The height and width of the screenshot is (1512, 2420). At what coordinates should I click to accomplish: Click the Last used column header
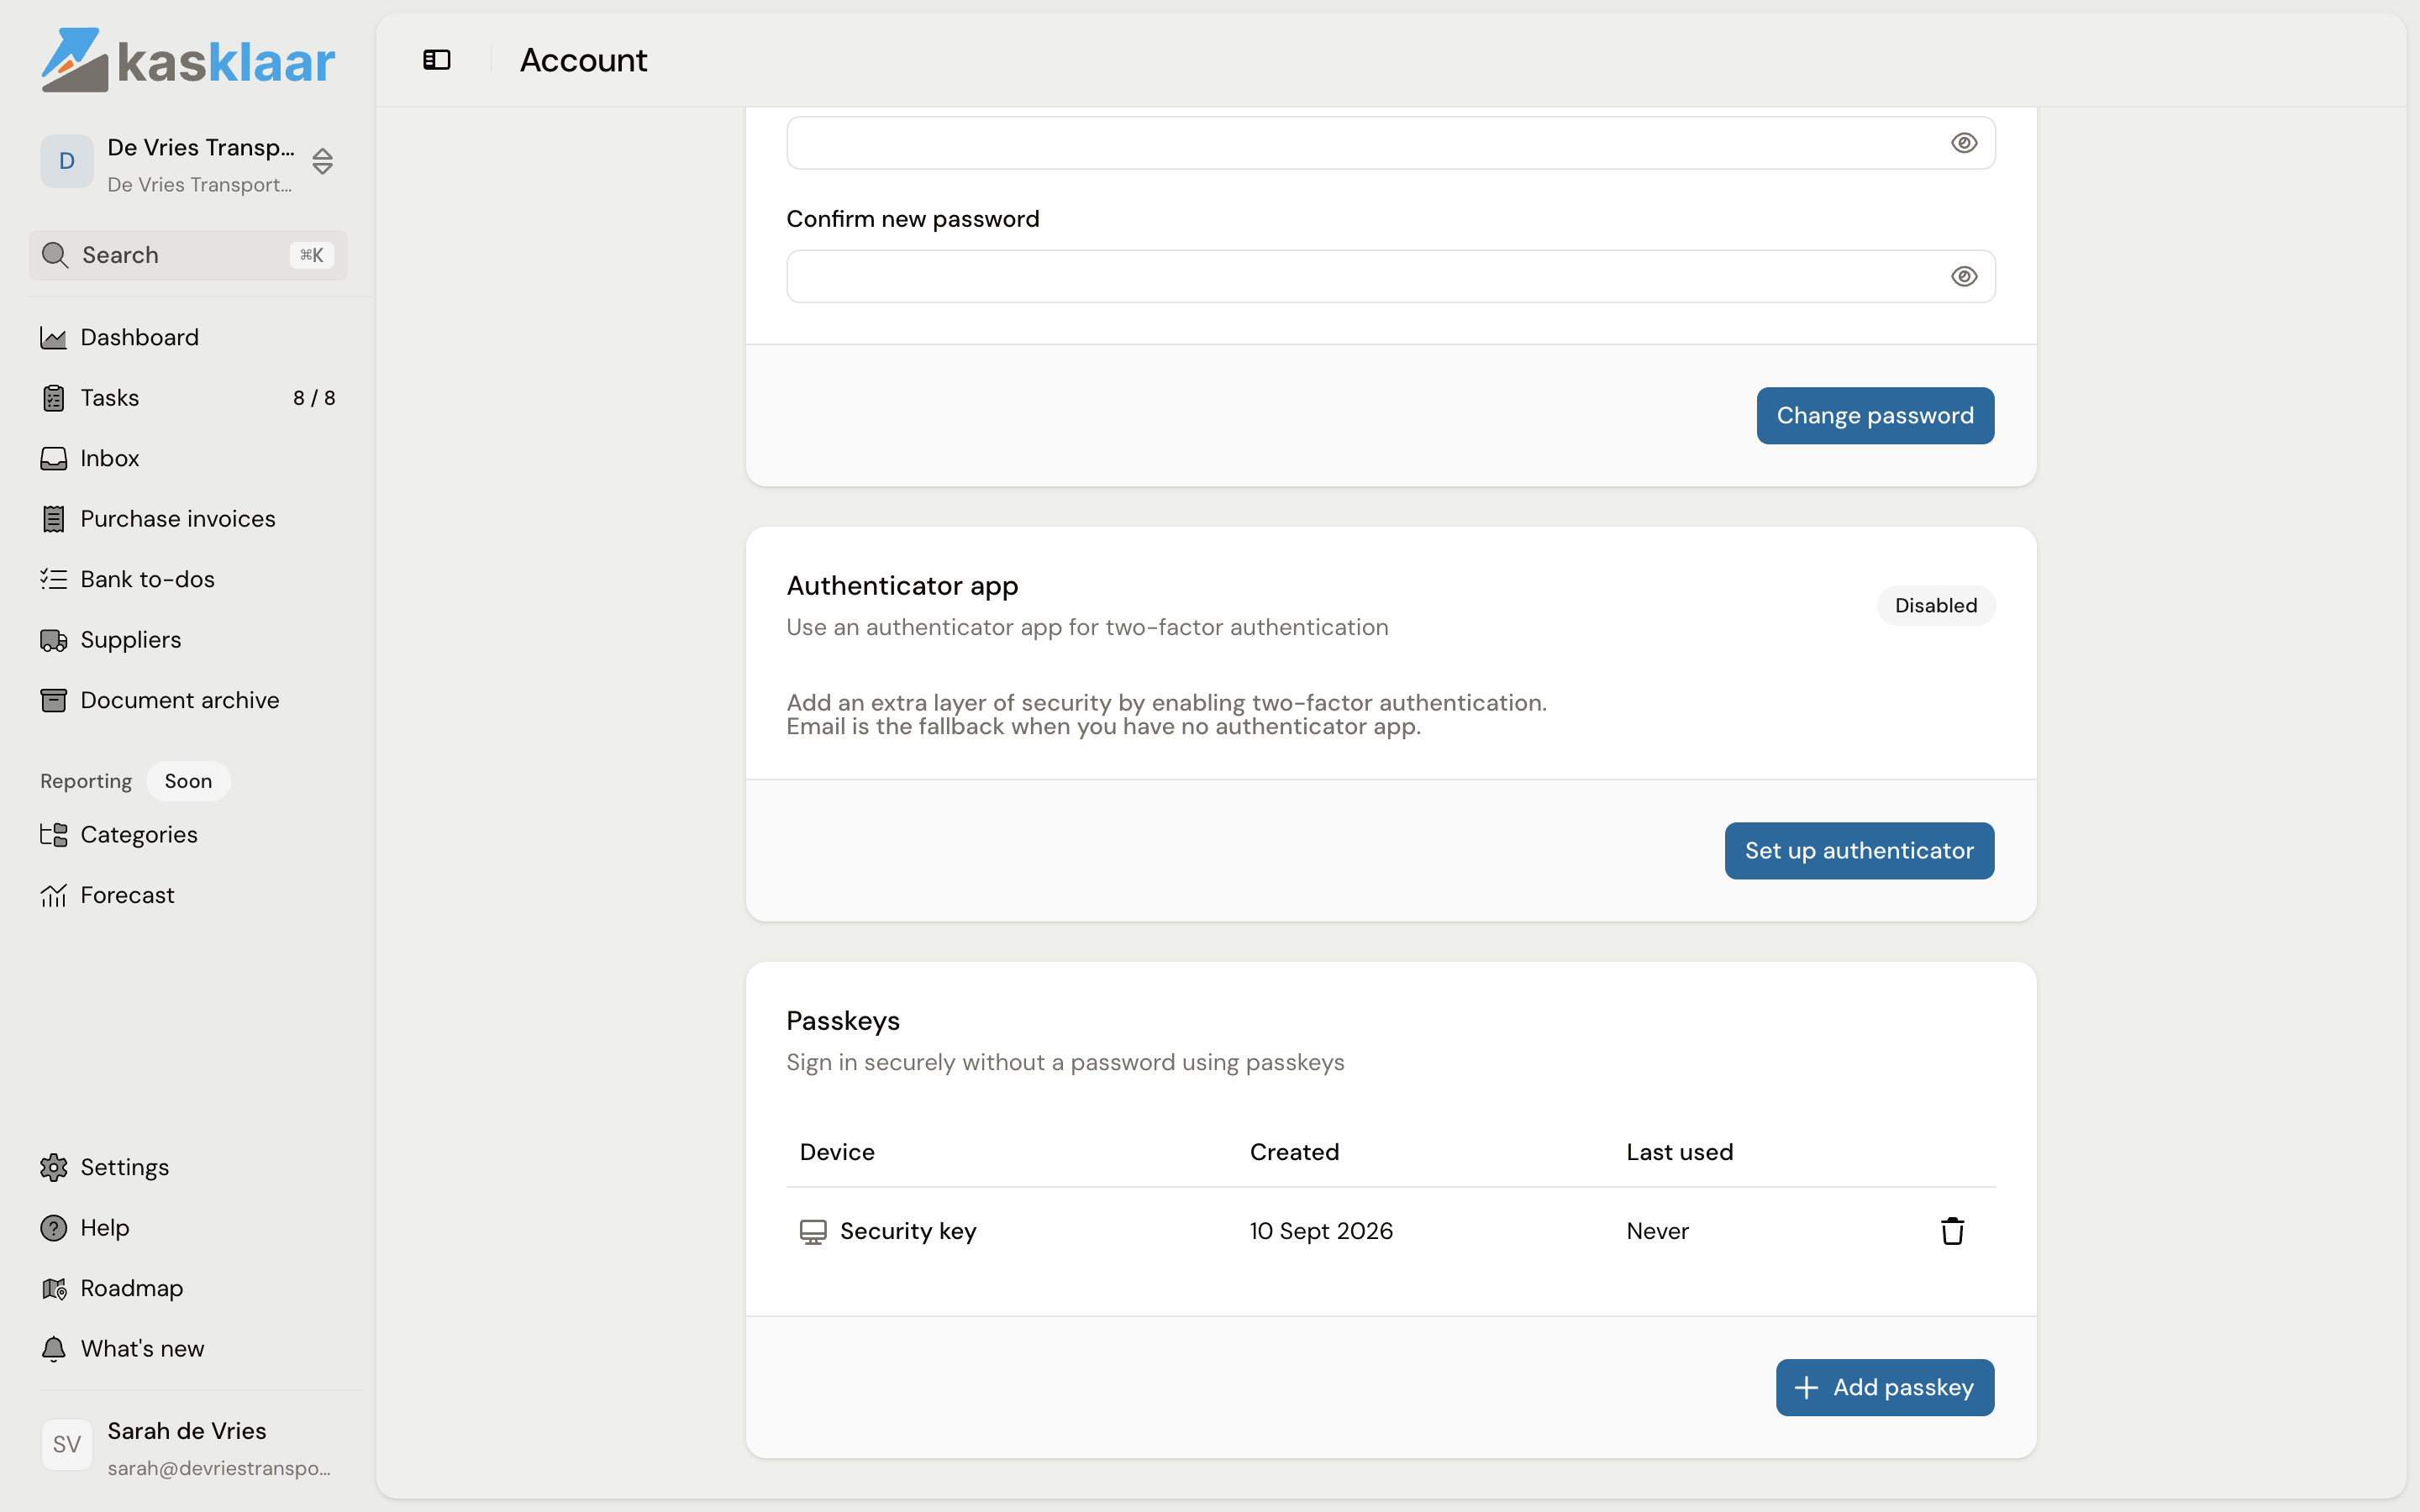(1679, 1152)
